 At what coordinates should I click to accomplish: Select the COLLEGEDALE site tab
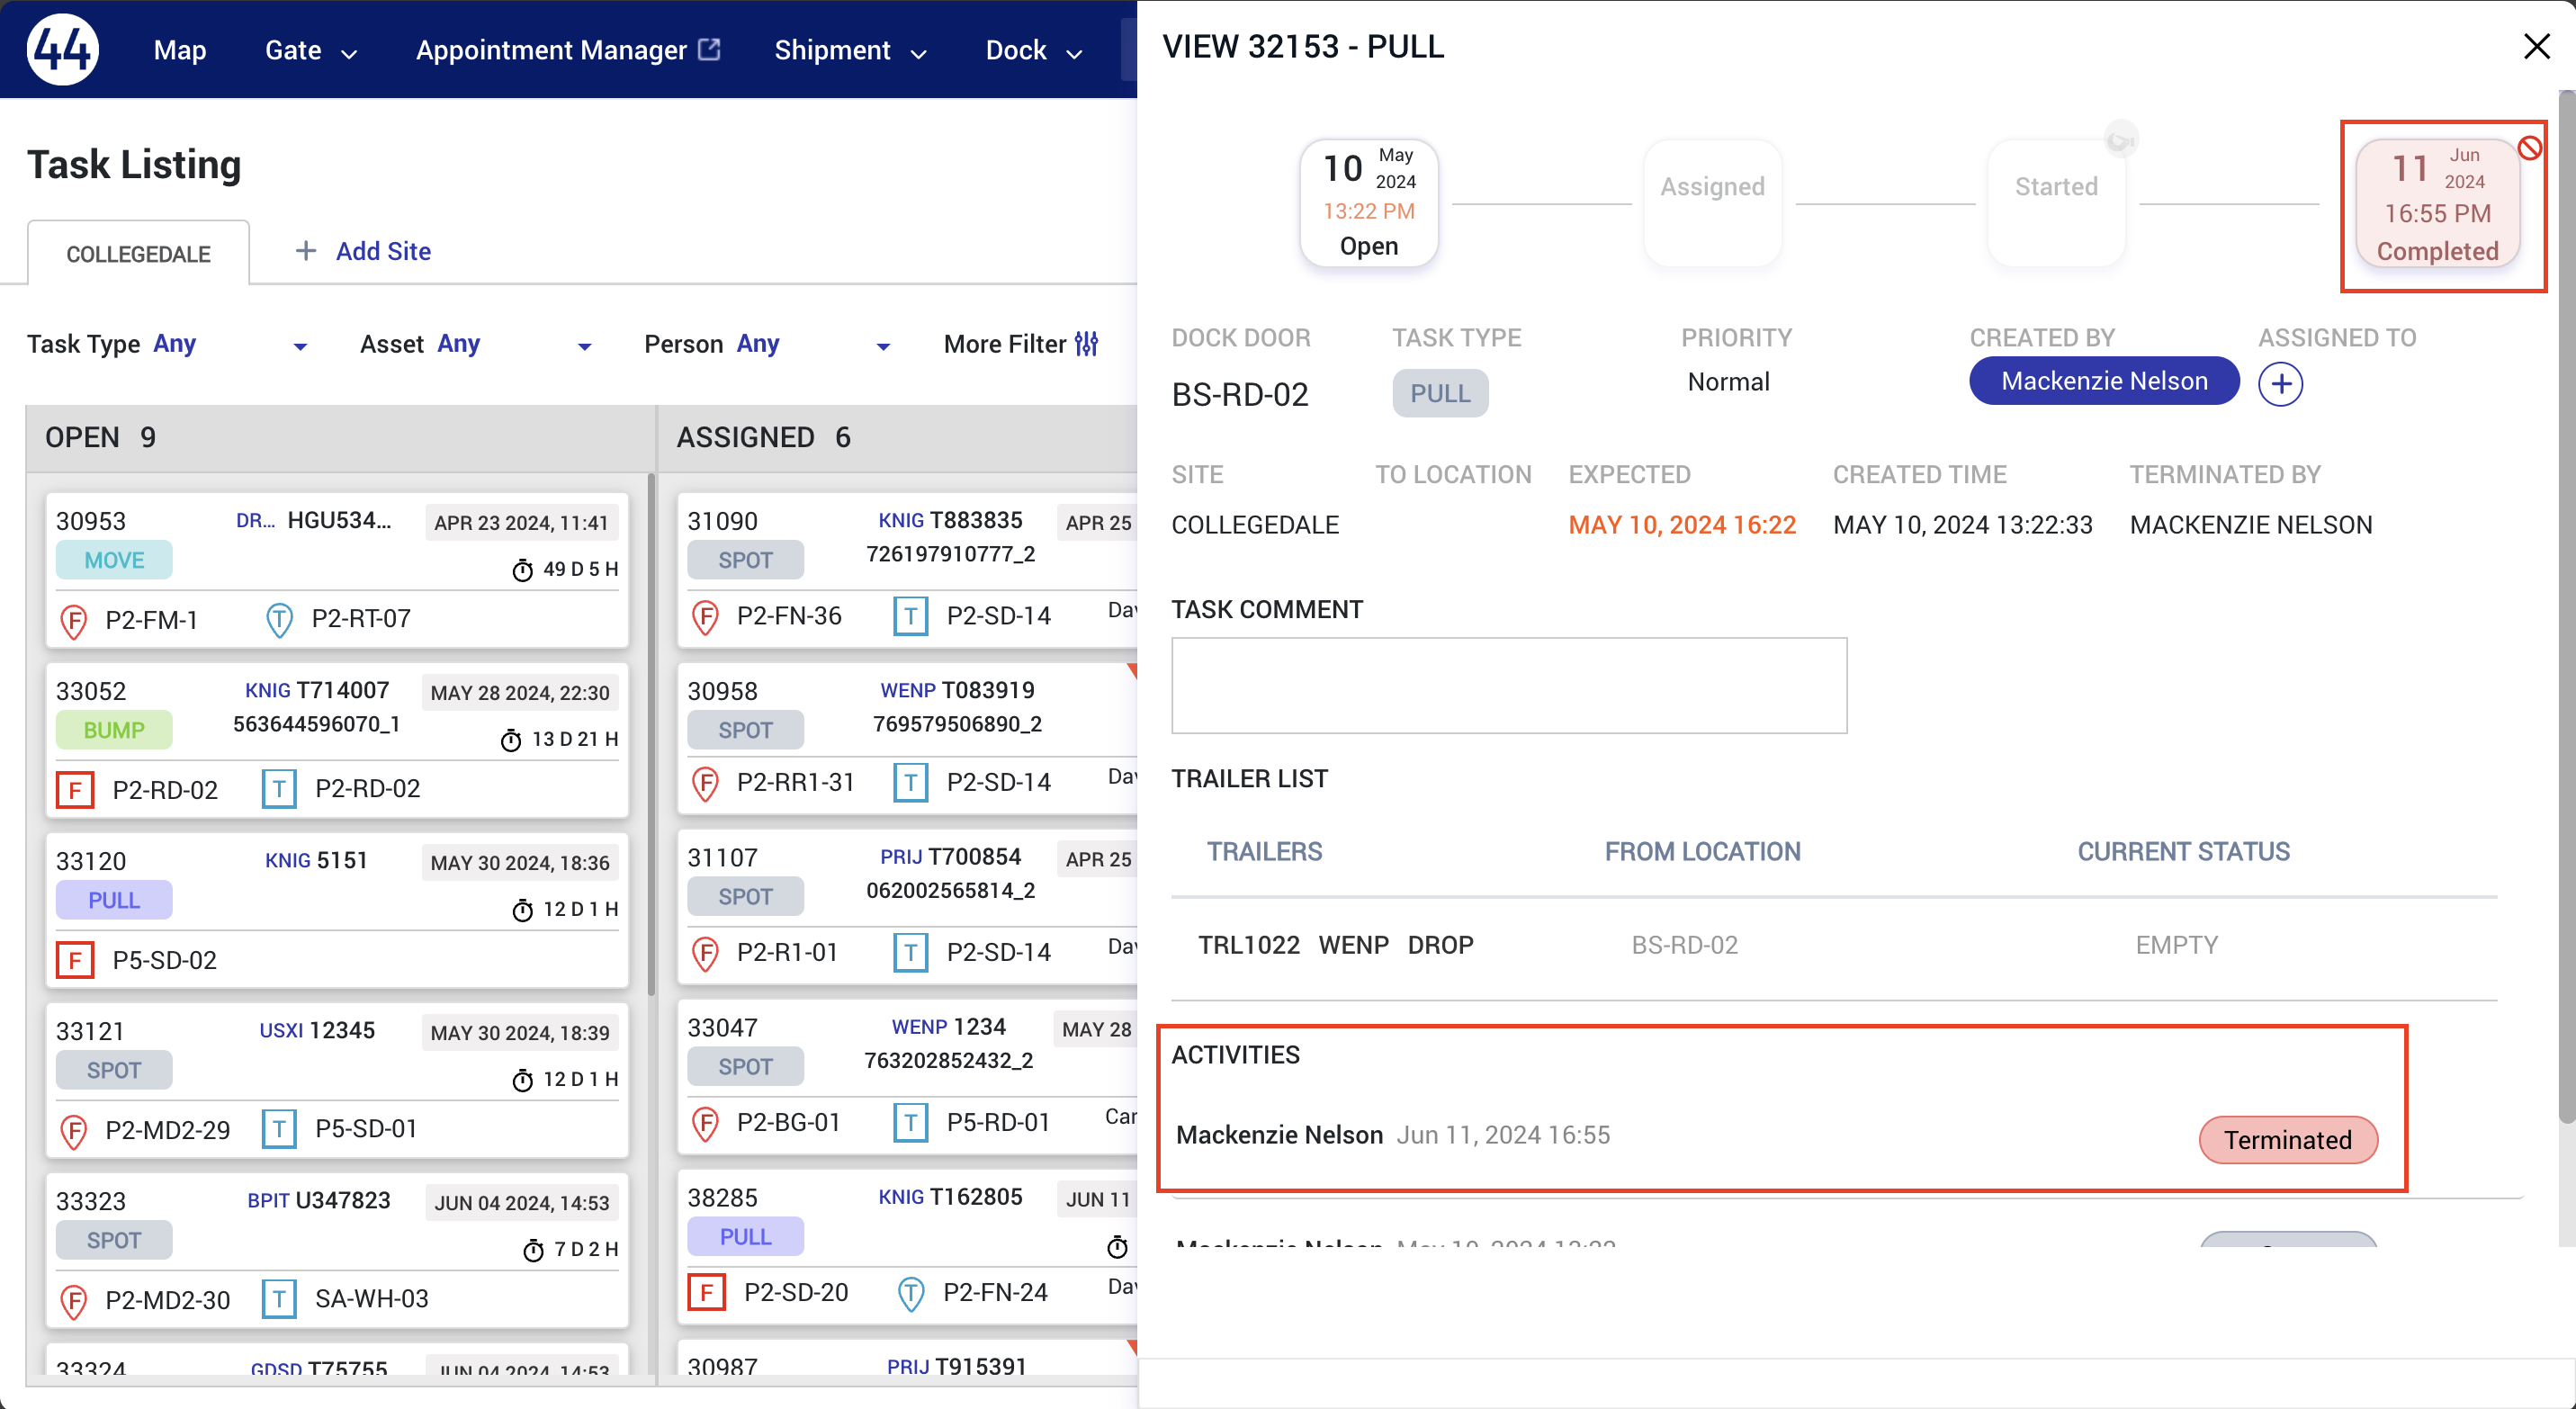tap(138, 253)
